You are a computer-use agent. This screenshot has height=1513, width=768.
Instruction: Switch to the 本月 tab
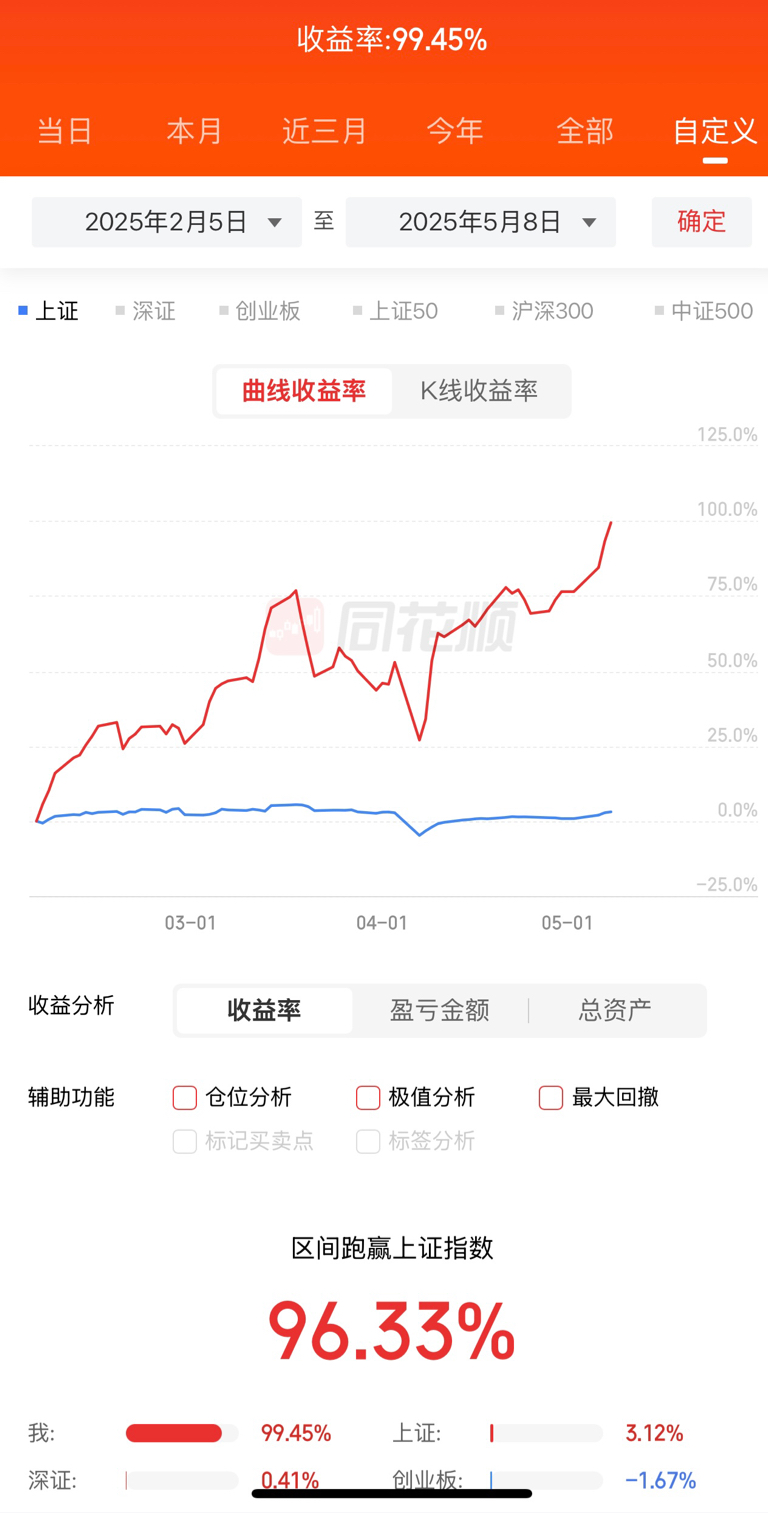click(195, 131)
